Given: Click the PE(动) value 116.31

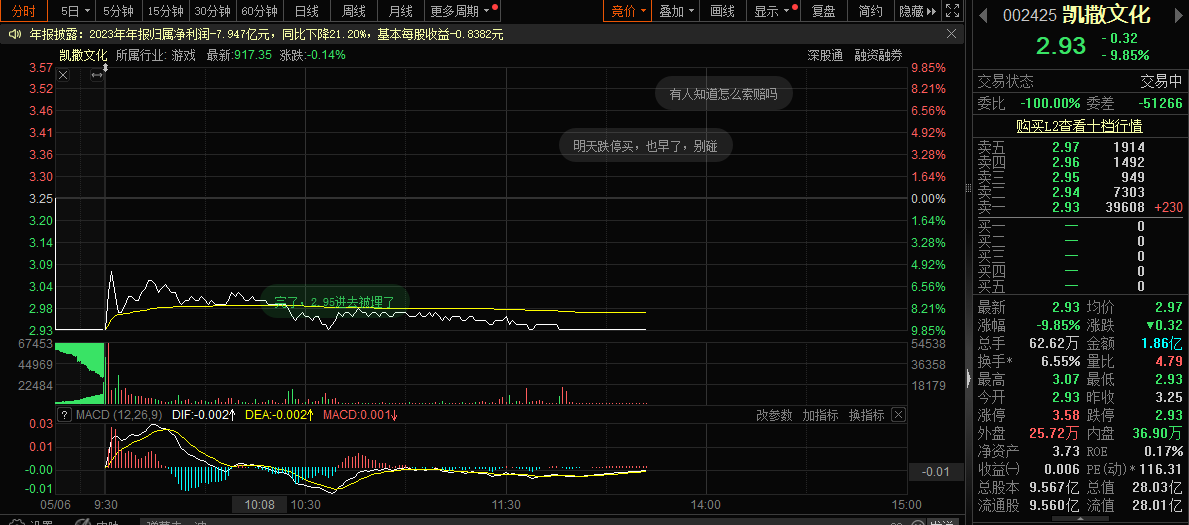Looking at the screenshot, I should (1160, 469).
